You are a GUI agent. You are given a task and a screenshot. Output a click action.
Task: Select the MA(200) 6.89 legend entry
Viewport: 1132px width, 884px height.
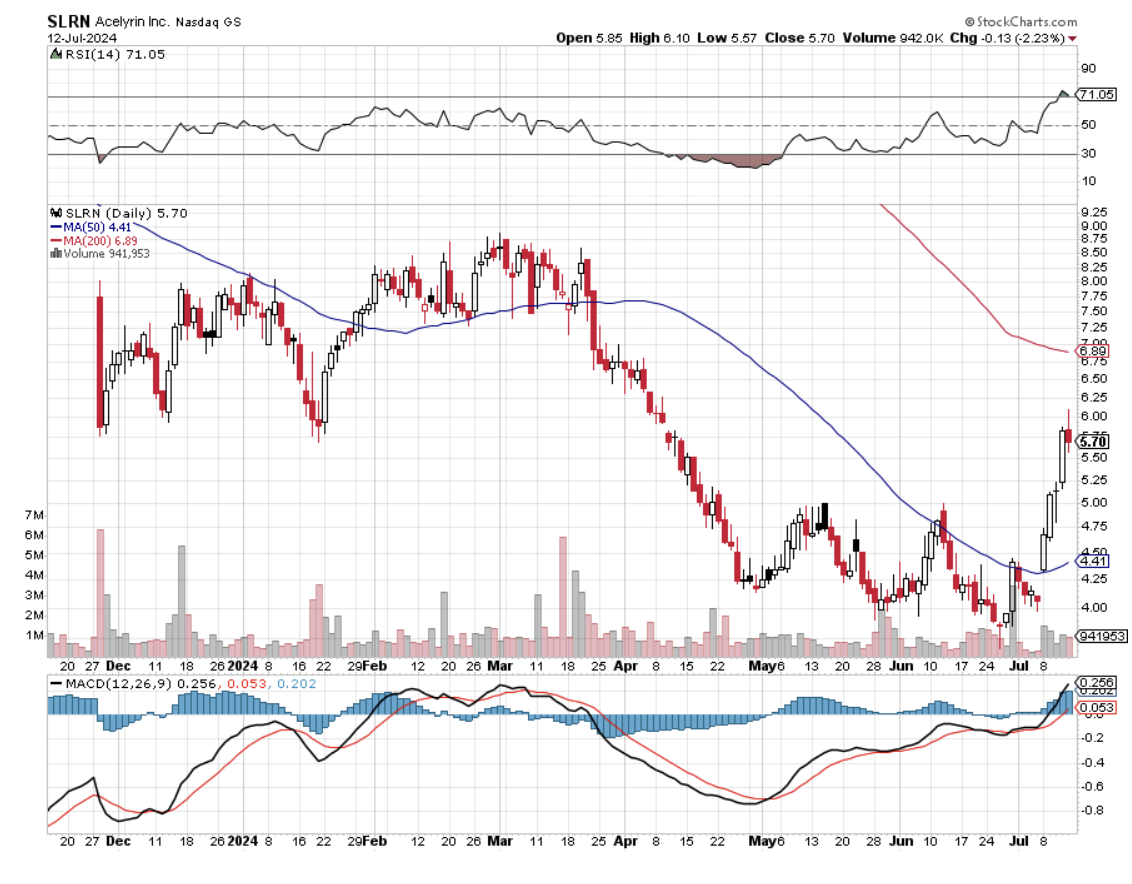tap(94, 241)
